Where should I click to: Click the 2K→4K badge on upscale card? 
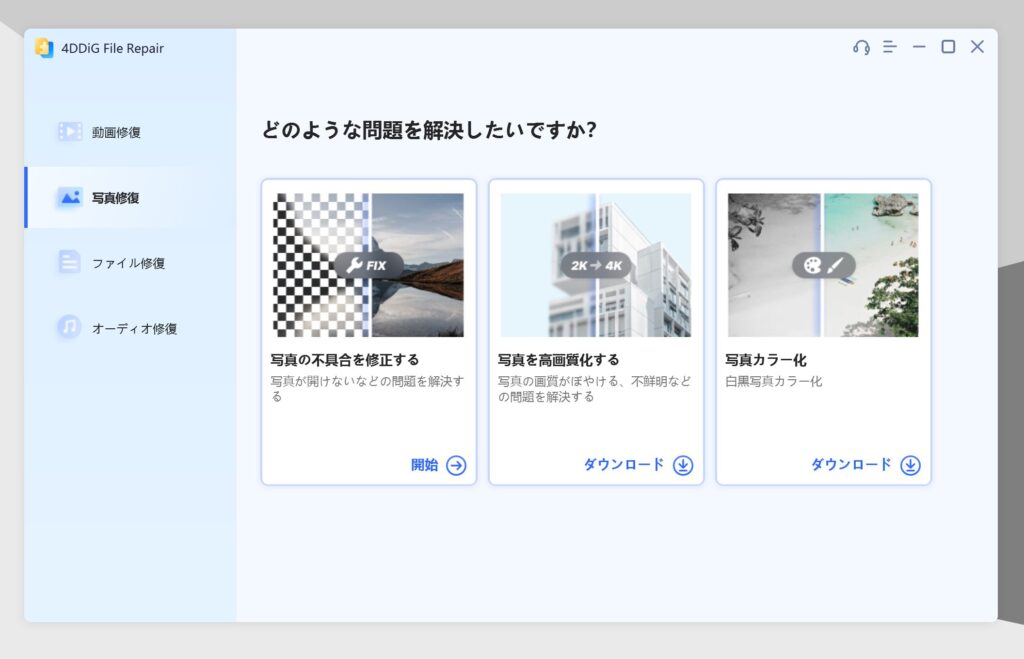pyautogui.click(x=596, y=265)
